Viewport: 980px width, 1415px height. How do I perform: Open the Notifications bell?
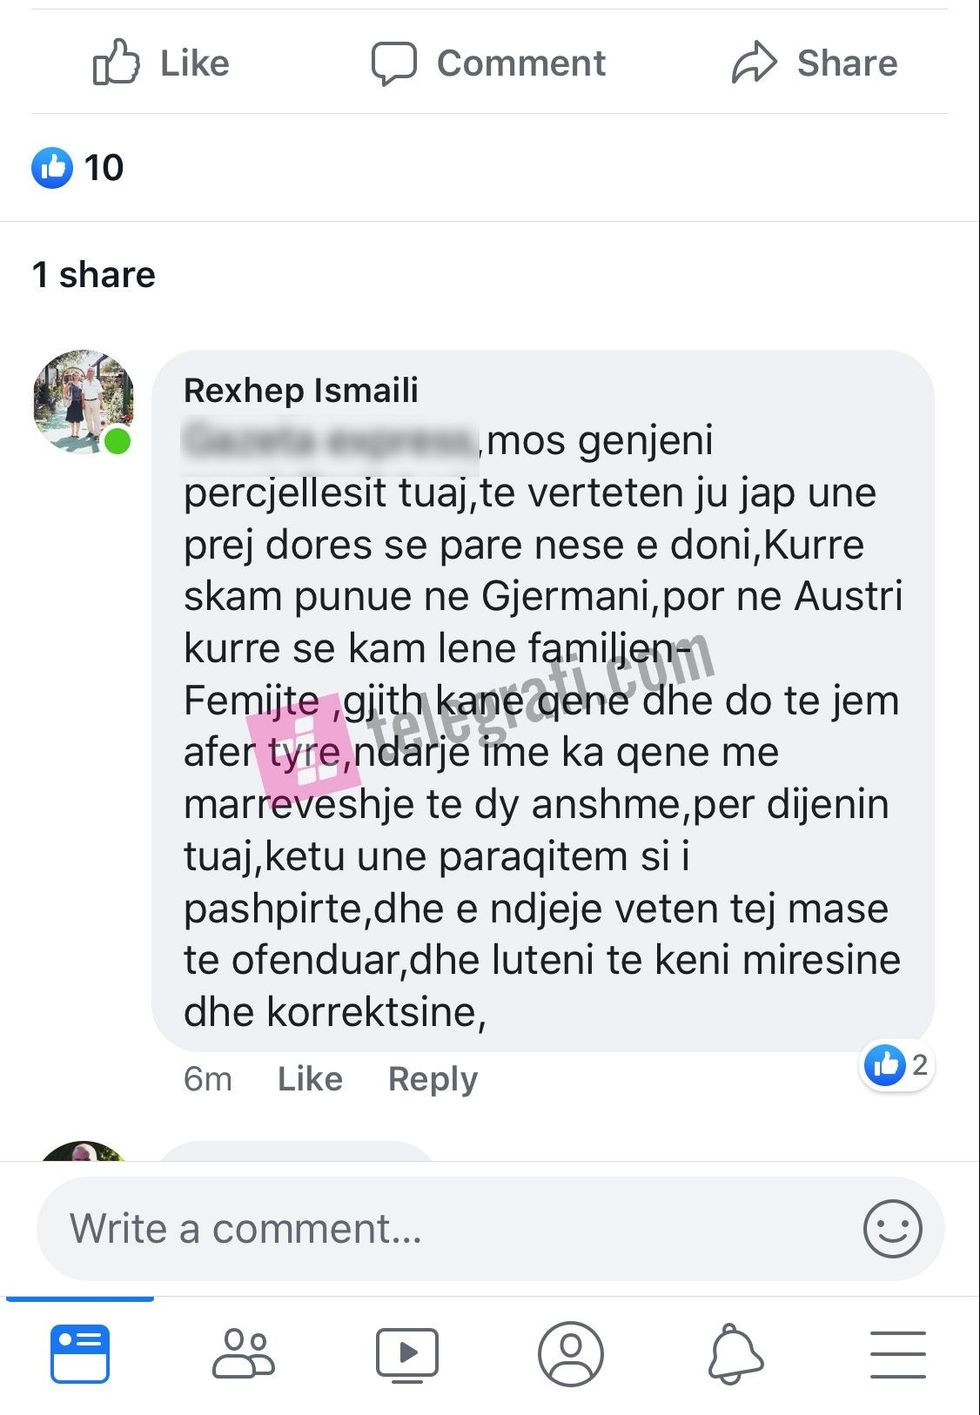[734, 1354]
